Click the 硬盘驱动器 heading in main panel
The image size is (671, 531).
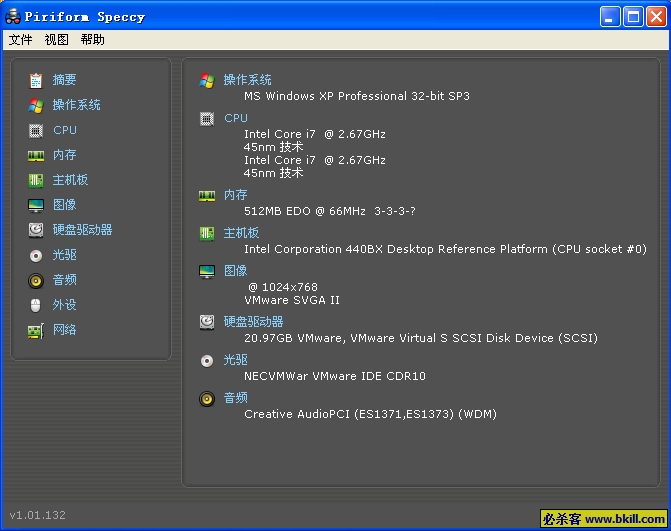tap(253, 322)
